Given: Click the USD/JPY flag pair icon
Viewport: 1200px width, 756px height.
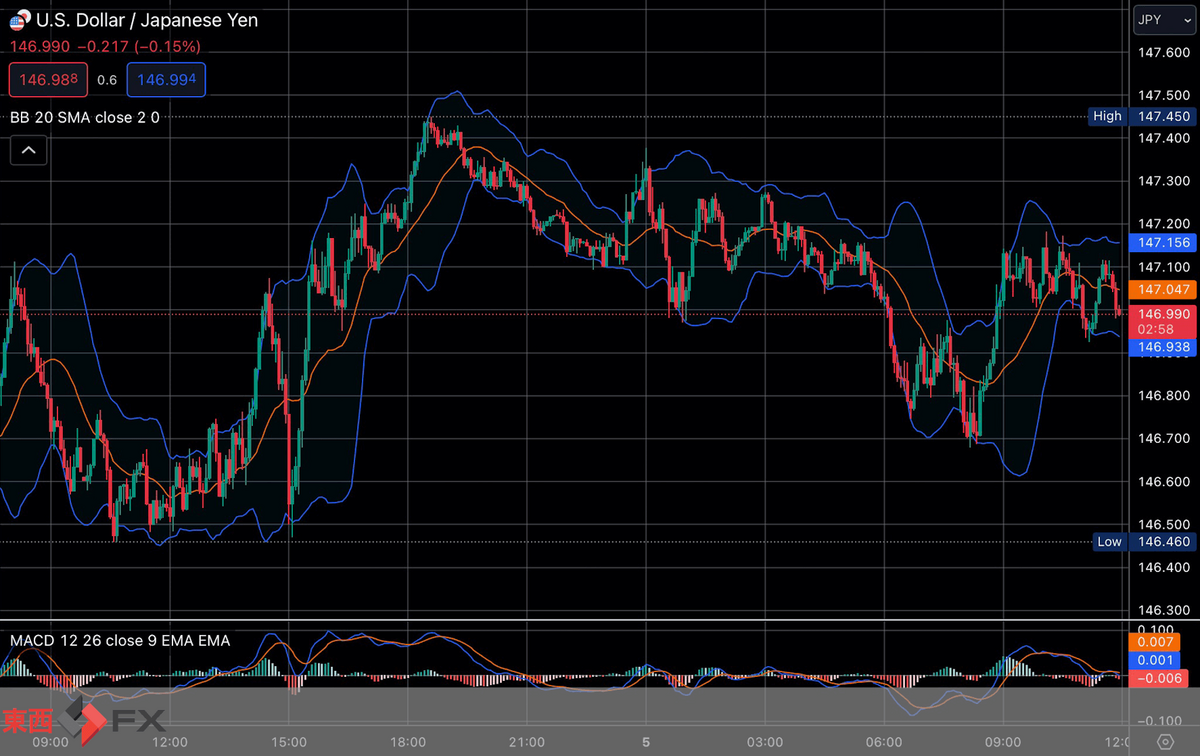Looking at the screenshot, I should point(19,20).
